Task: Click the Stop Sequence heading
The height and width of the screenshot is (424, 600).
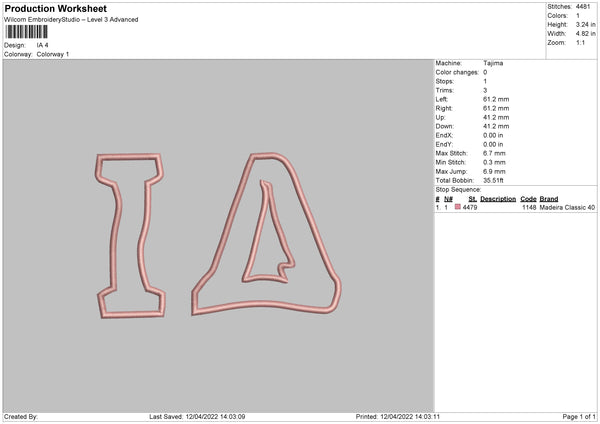Action: coord(458,189)
